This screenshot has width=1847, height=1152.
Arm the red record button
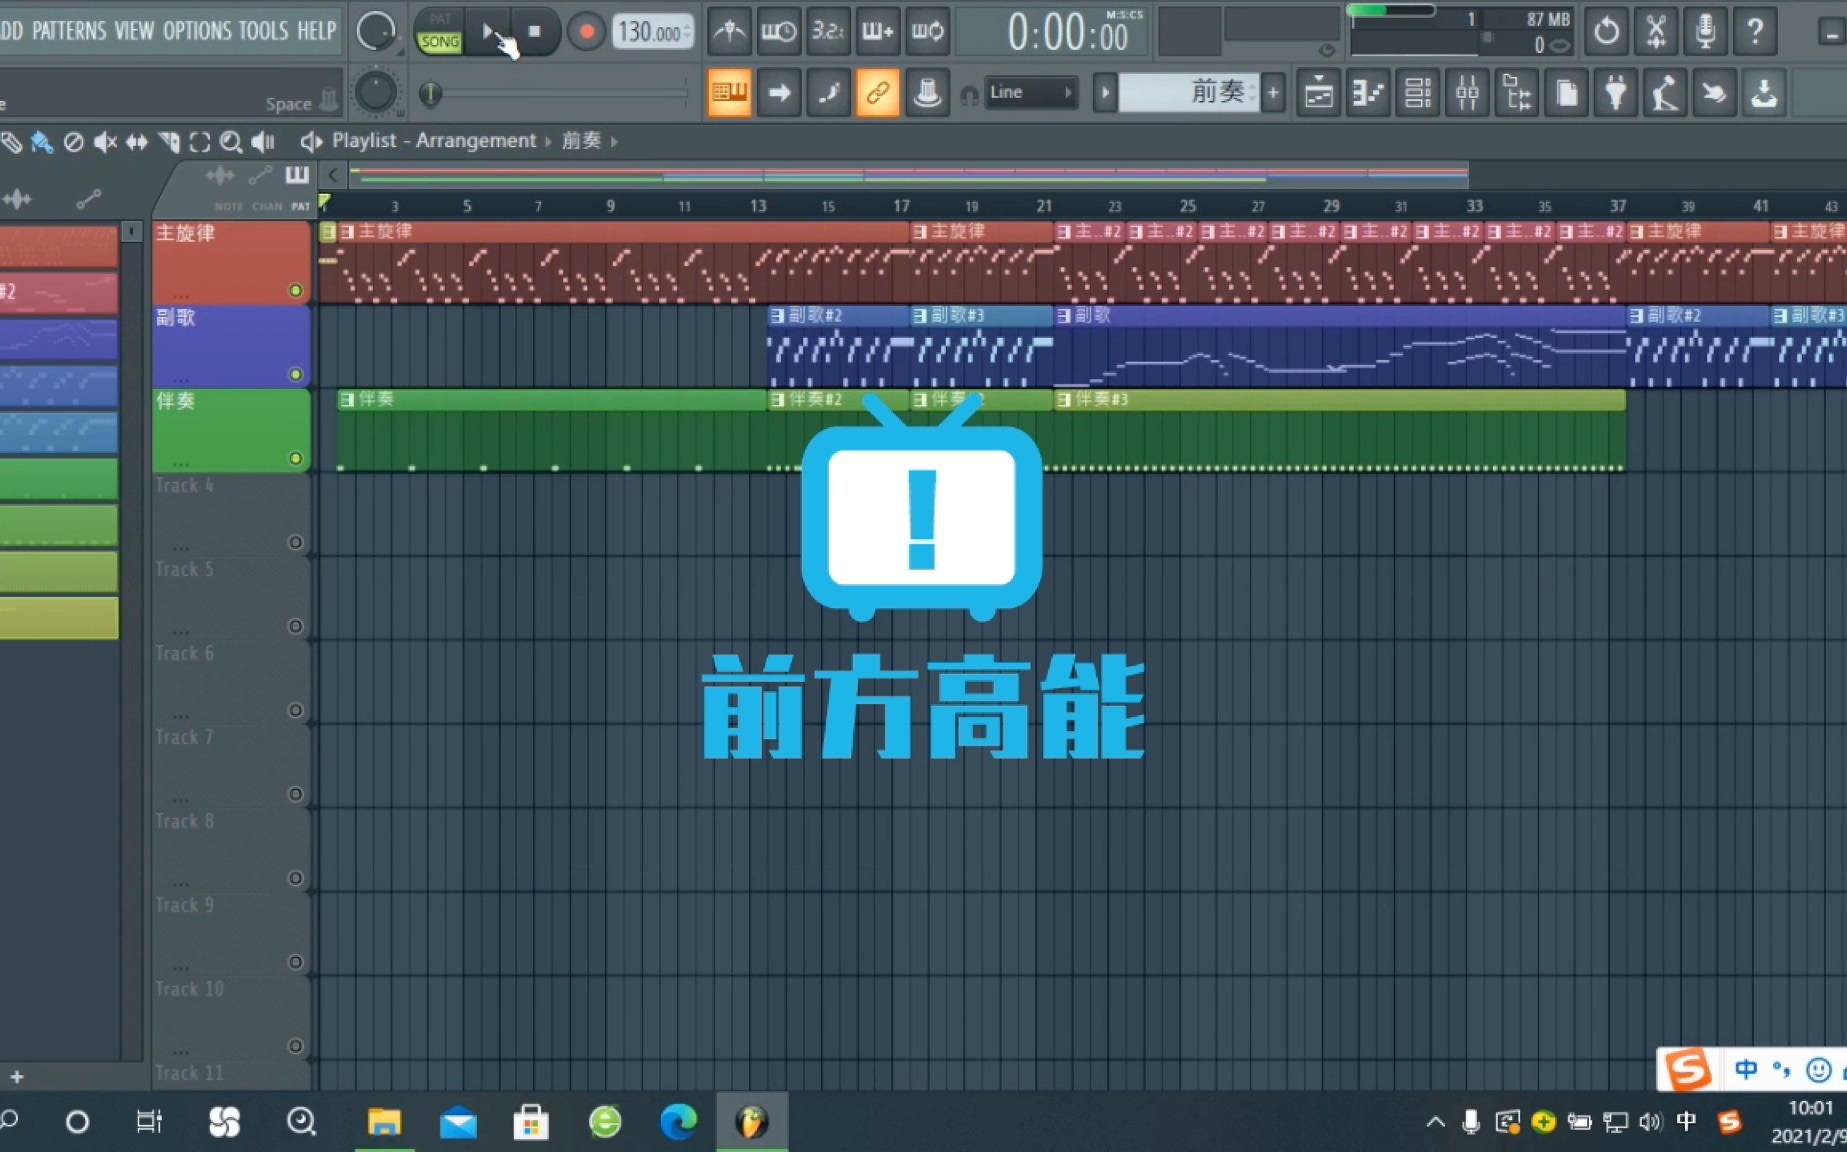tap(586, 32)
